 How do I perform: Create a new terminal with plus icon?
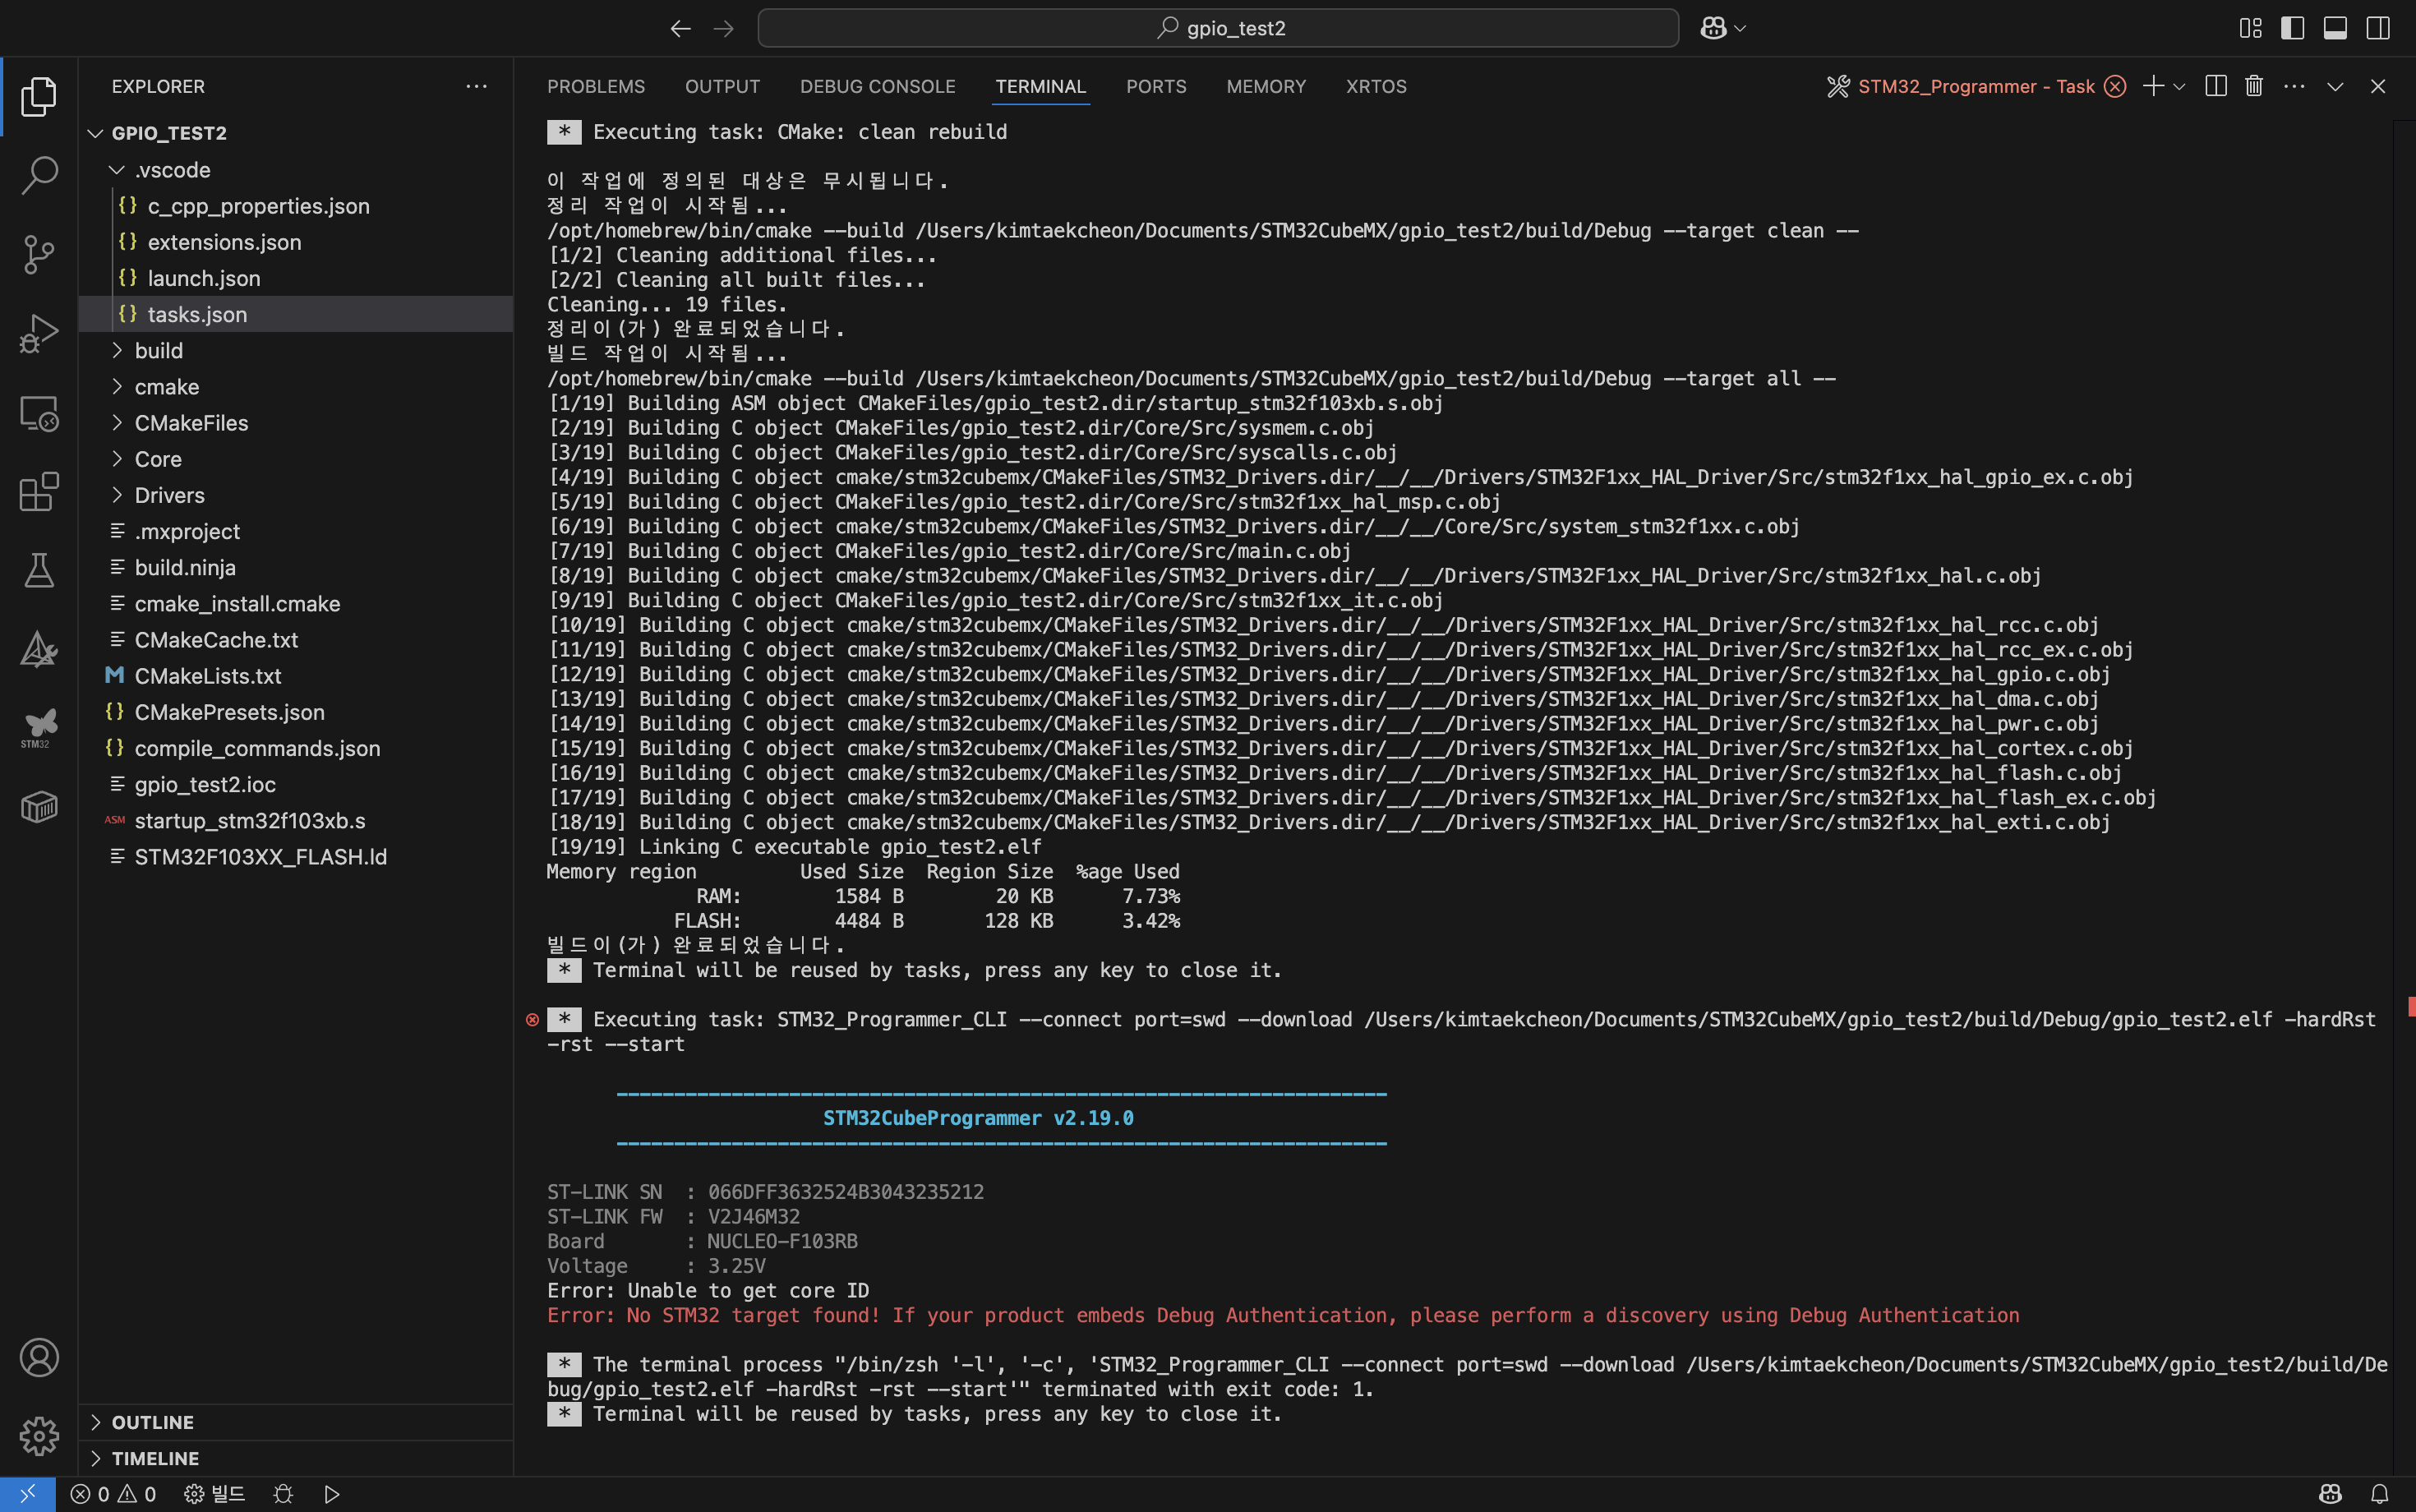coord(2153,86)
